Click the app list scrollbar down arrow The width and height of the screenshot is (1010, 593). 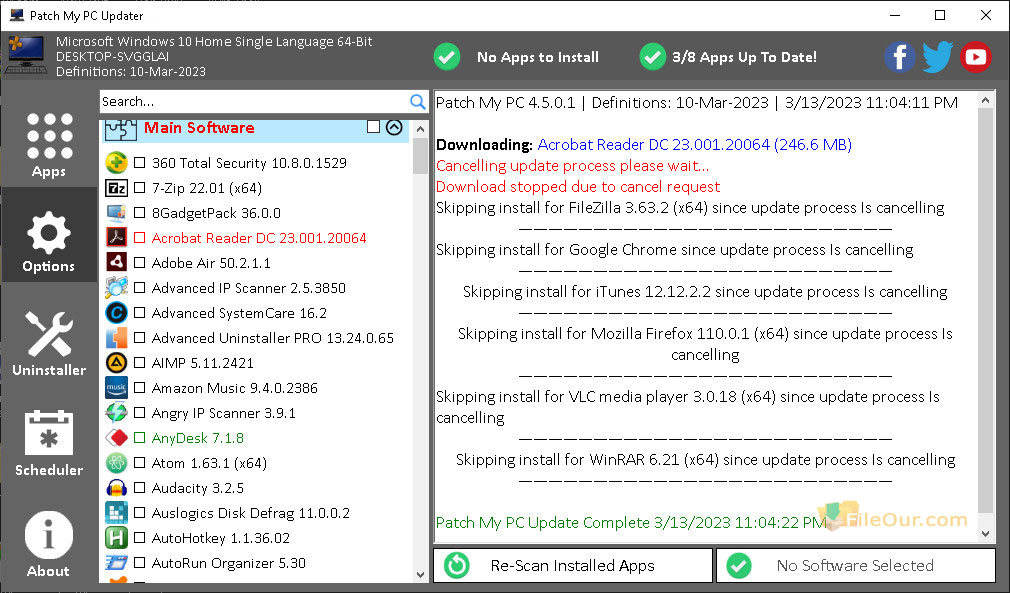click(x=420, y=575)
